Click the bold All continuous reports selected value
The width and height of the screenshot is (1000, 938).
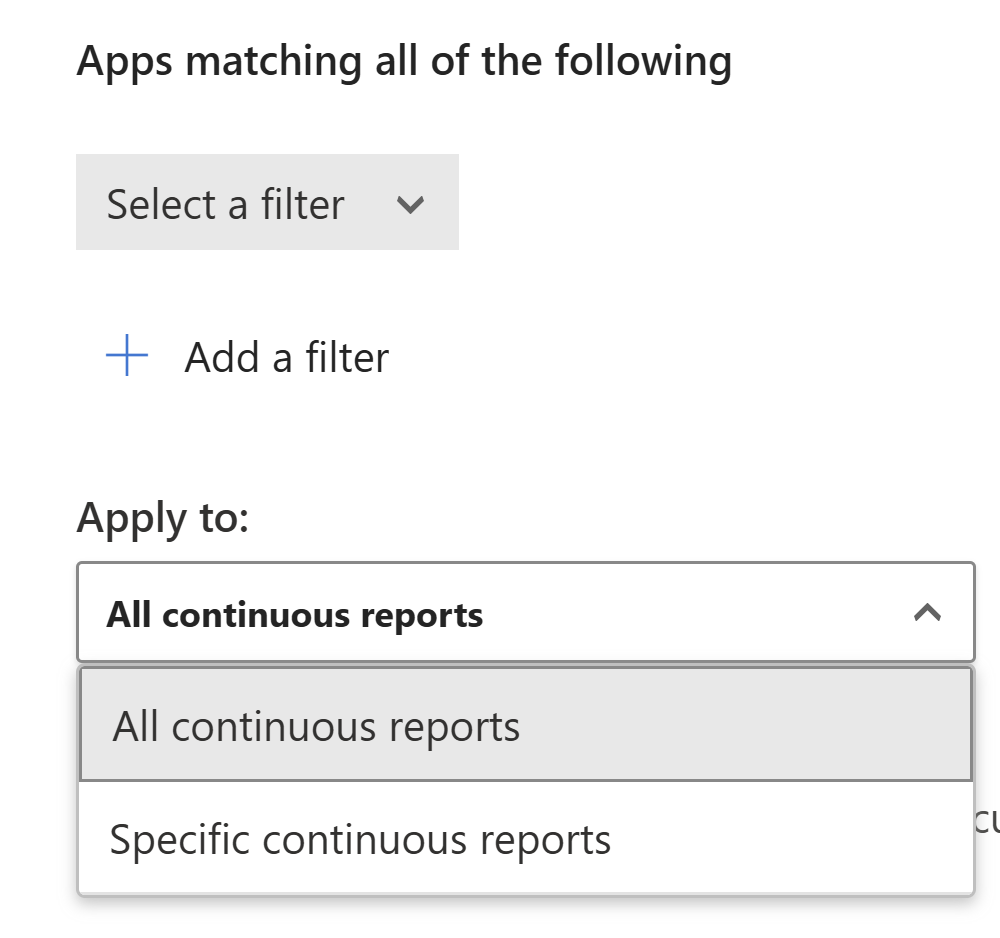click(295, 614)
